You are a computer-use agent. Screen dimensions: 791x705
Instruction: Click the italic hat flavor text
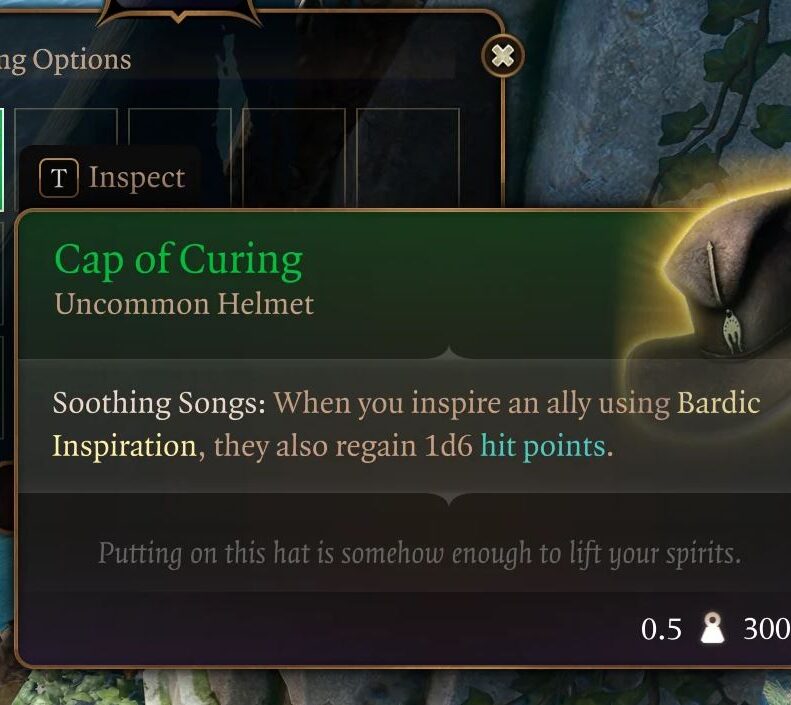click(x=420, y=554)
